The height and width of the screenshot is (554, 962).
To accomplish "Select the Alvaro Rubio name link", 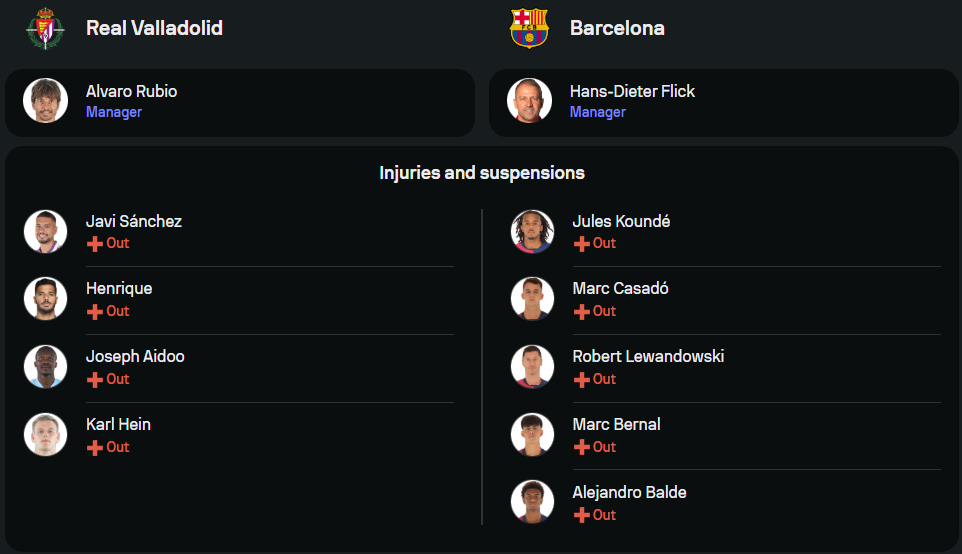I will [131, 91].
